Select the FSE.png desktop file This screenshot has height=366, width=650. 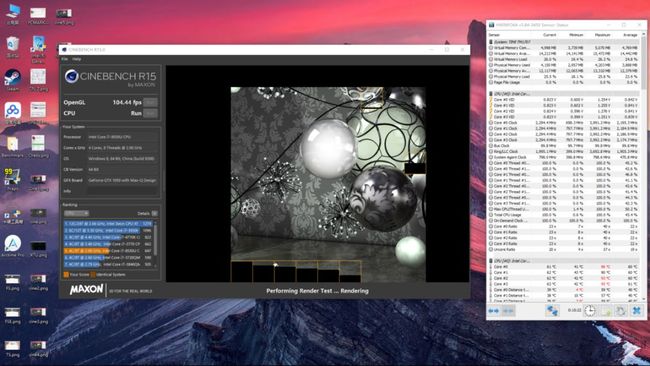tap(12, 315)
